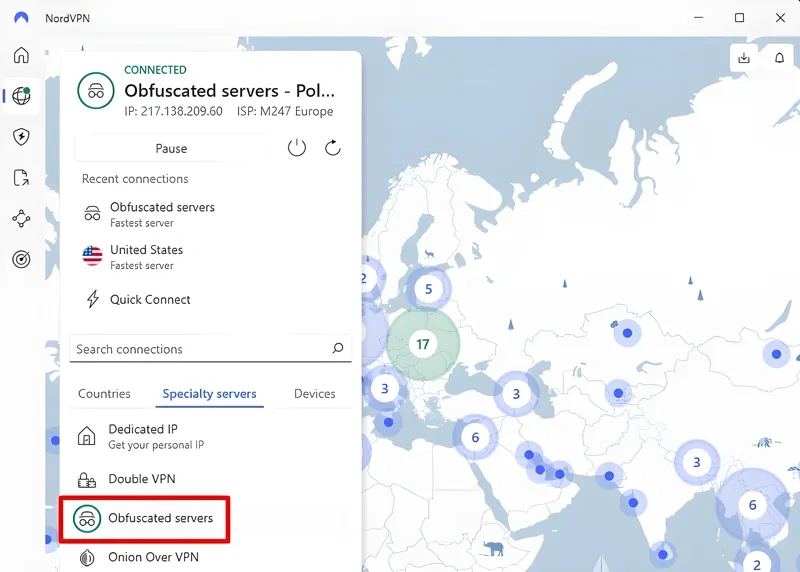Switch to the Specialty servers tab
The height and width of the screenshot is (572, 800).
pyautogui.click(x=210, y=393)
